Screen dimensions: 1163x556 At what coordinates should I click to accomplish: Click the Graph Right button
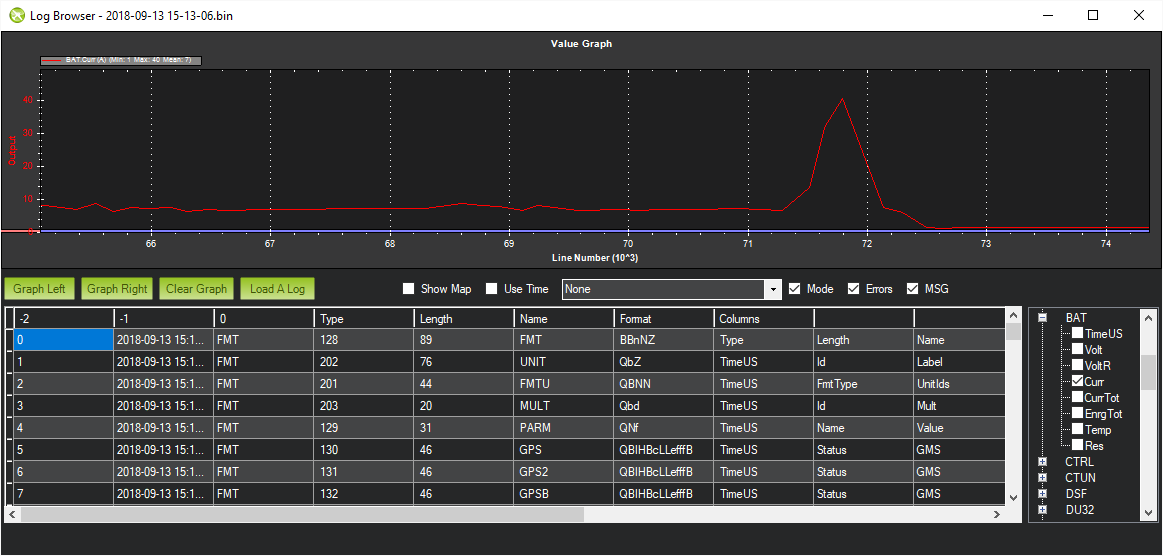(x=117, y=289)
